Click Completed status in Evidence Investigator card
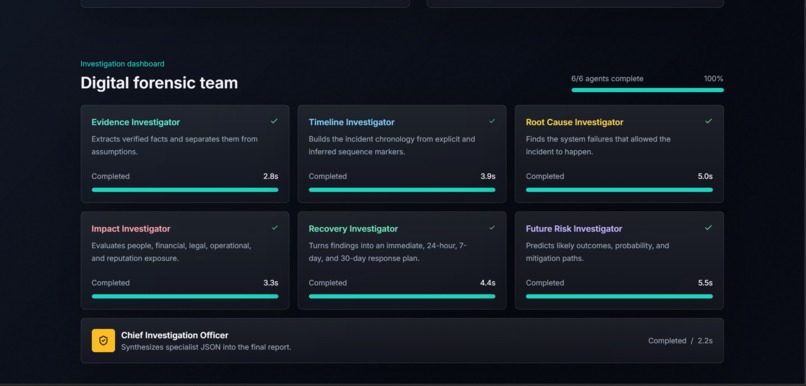This screenshot has width=806, height=386. [x=111, y=176]
